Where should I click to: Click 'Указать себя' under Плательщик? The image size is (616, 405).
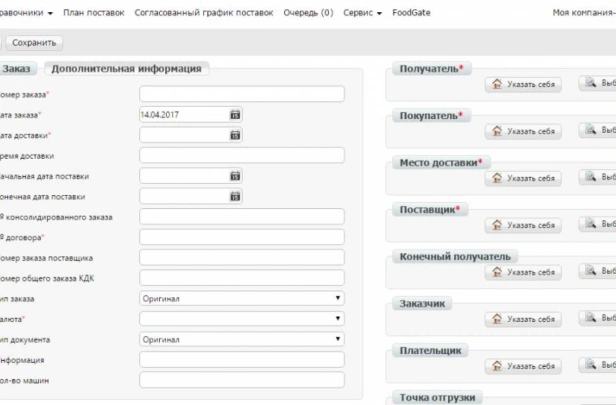[x=523, y=366]
